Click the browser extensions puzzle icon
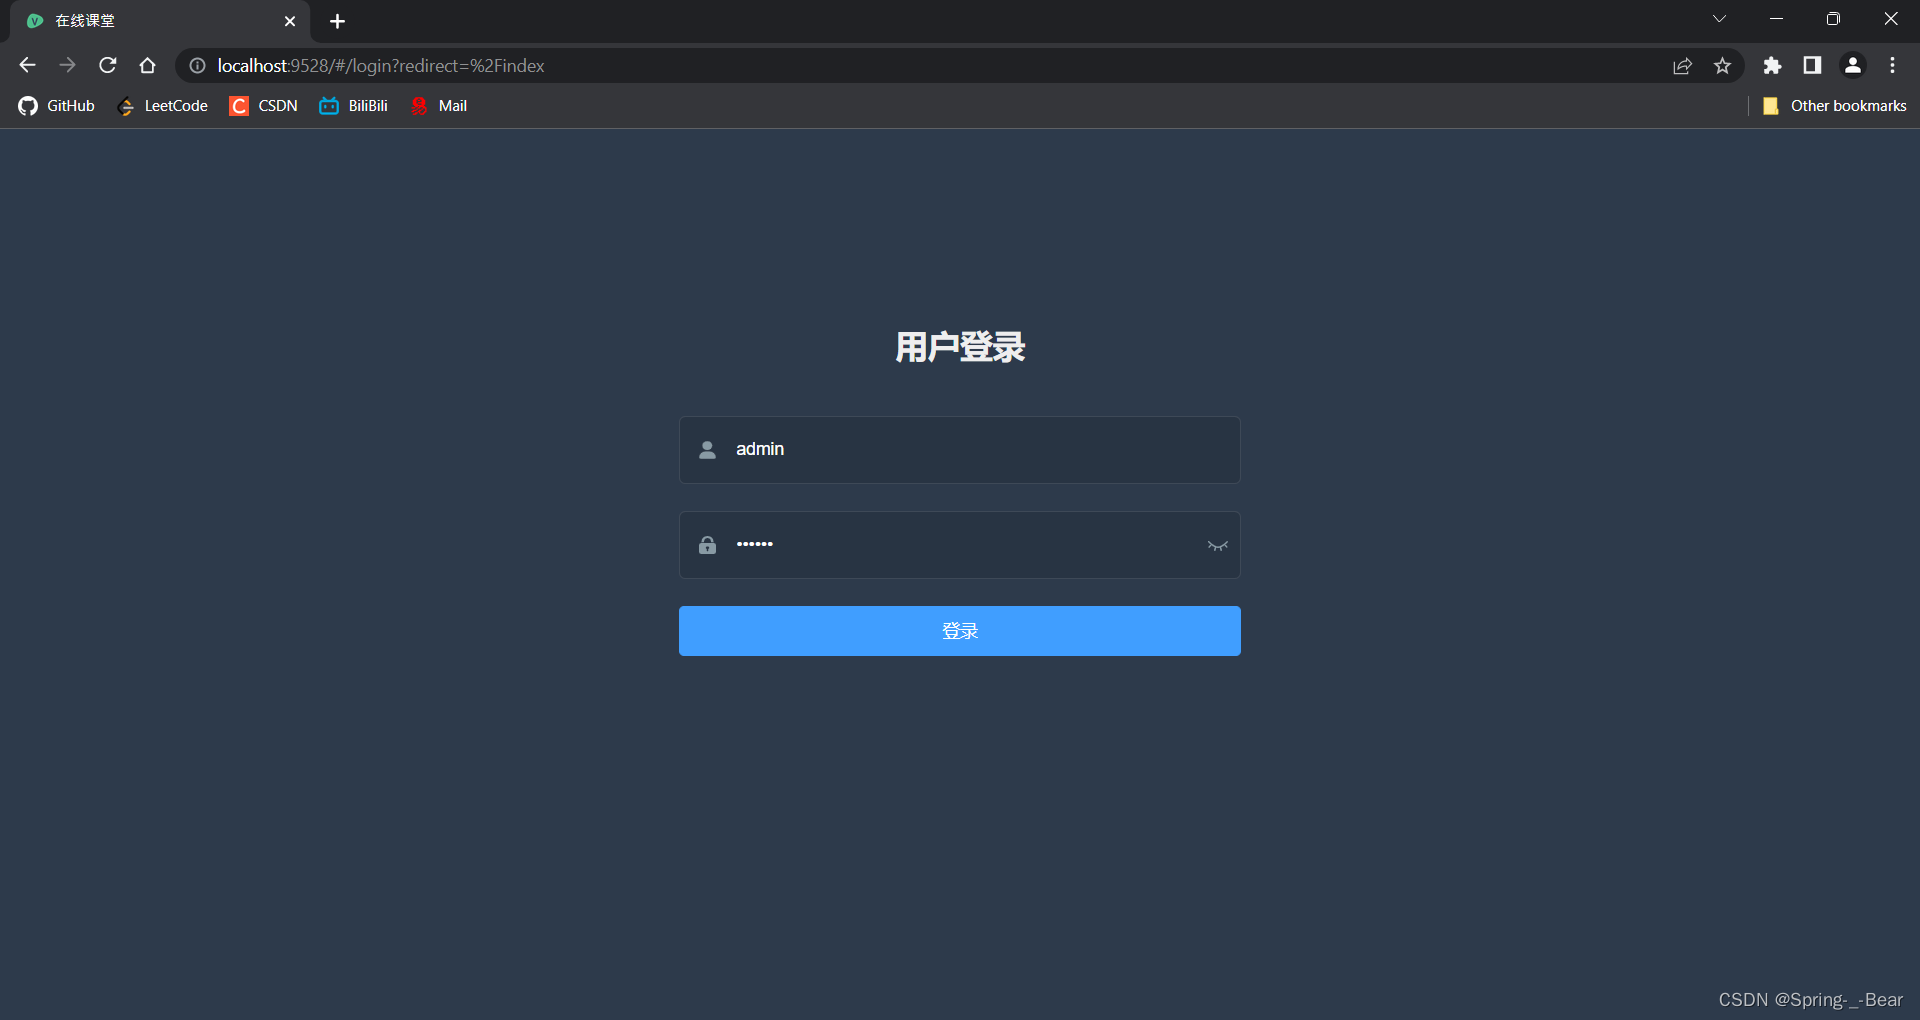This screenshot has width=1920, height=1020. (x=1772, y=65)
